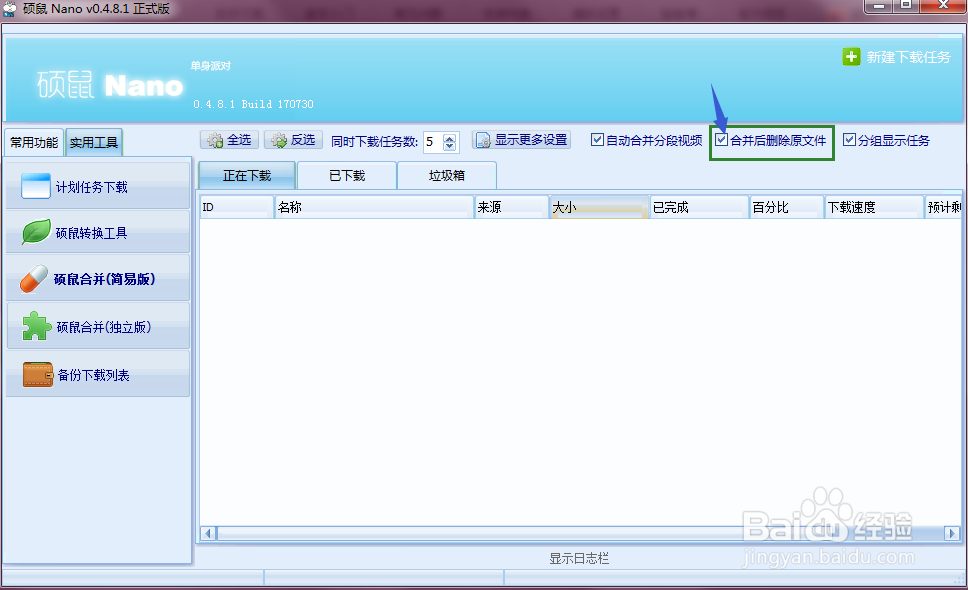968x590 pixels.
Task: Click 新建下载任务 label text
Action: point(908,57)
